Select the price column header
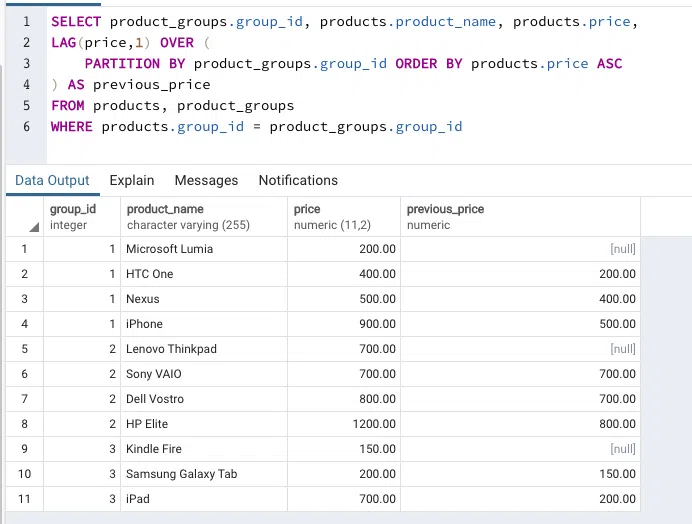Viewport: 692px width, 524px height. pyautogui.click(x=344, y=217)
